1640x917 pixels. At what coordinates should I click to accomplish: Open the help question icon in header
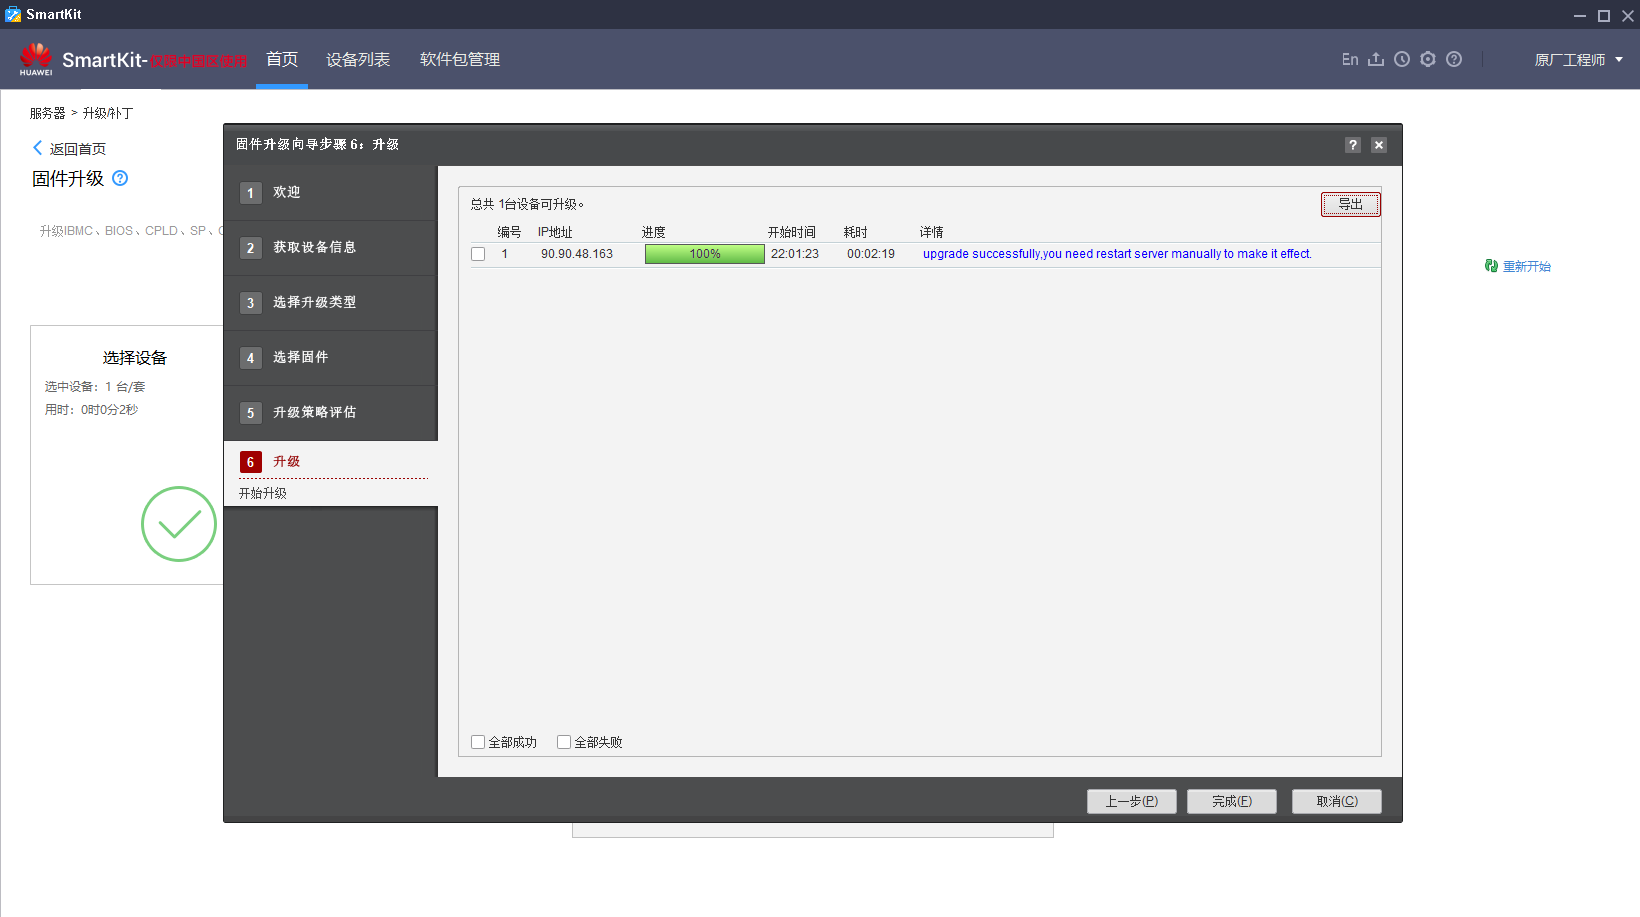(1454, 59)
